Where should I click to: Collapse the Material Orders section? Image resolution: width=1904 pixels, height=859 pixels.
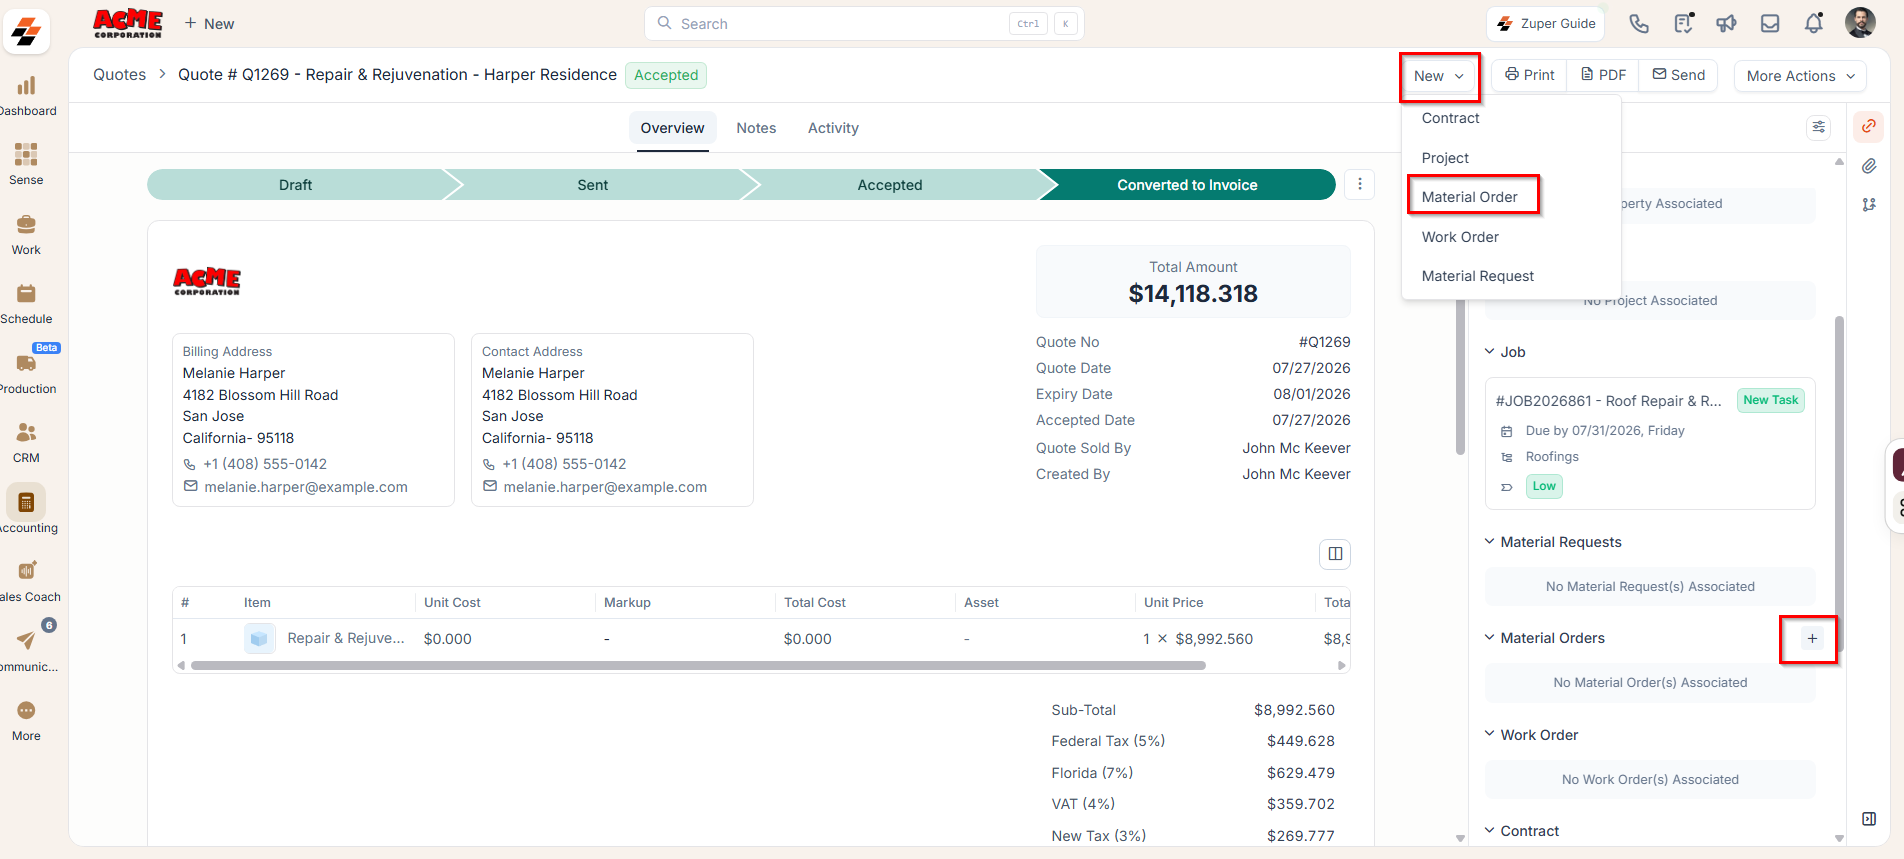point(1489,637)
